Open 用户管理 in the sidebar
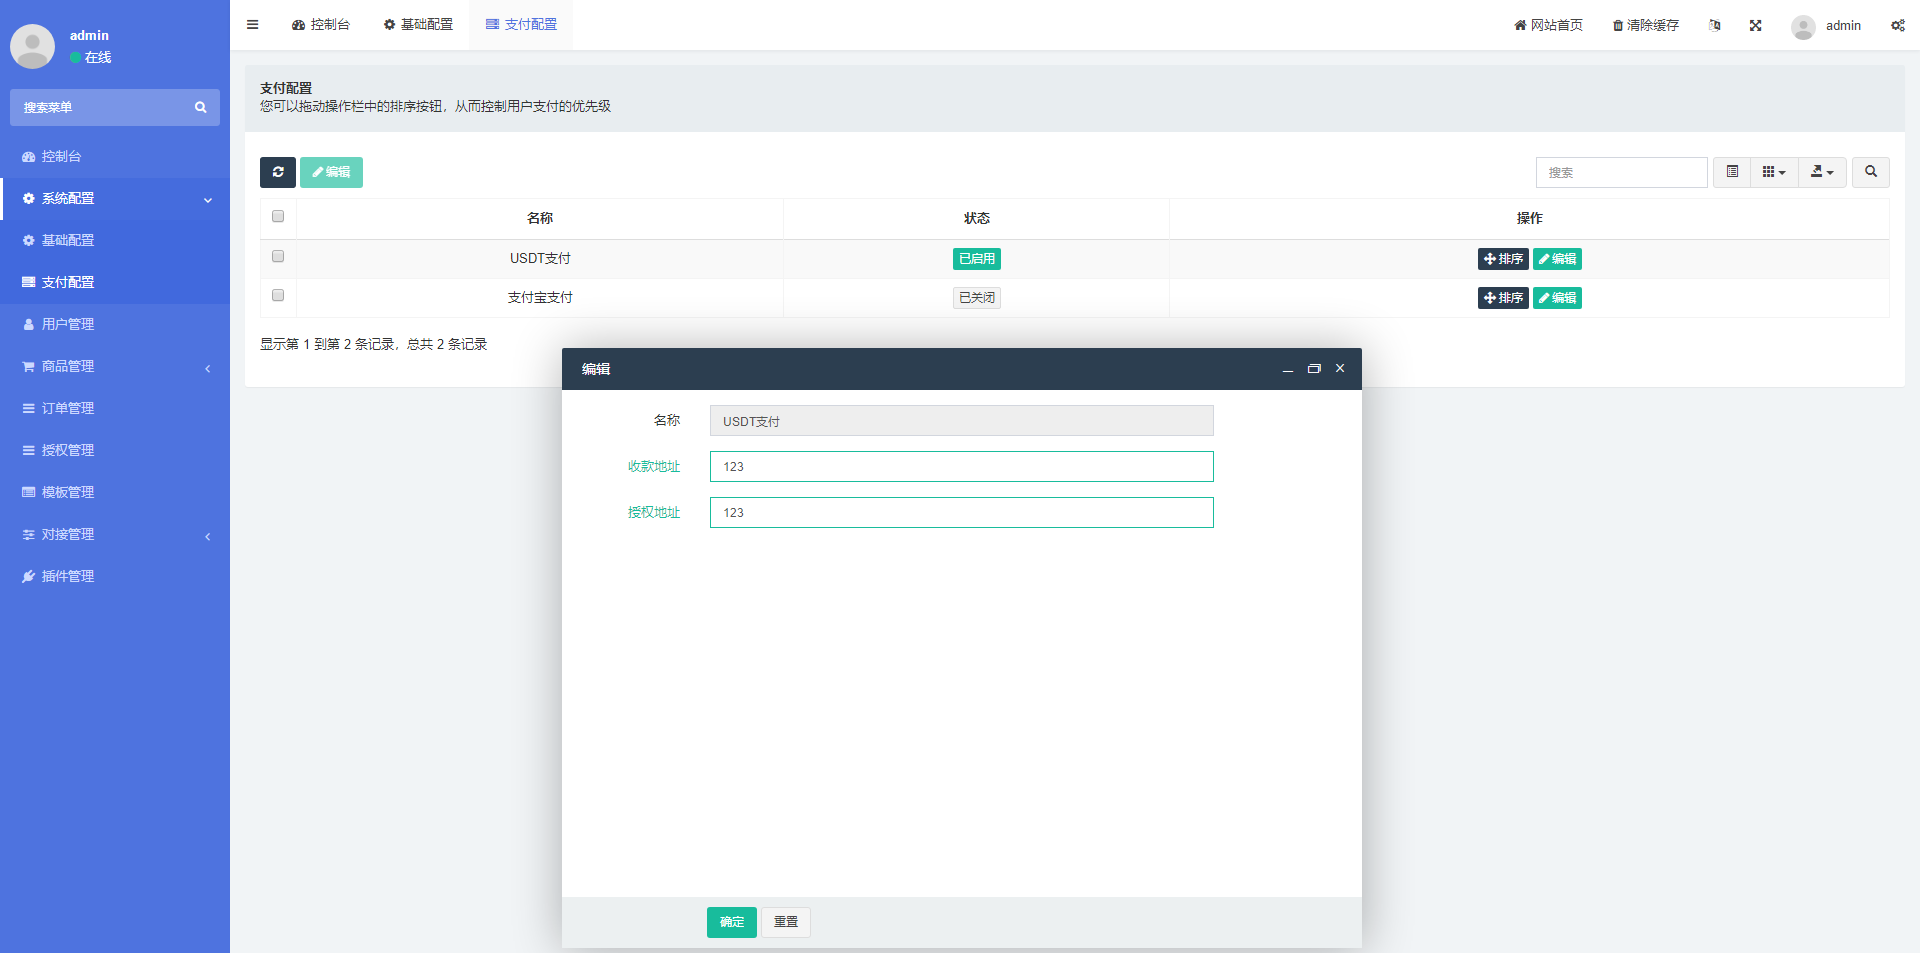The height and width of the screenshot is (953, 1920). point(115,324)
